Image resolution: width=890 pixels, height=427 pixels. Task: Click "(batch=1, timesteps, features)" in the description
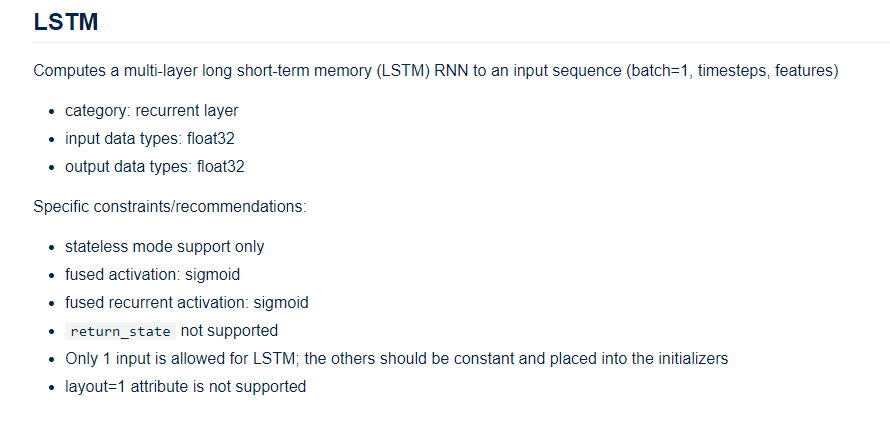[x=731, y=72]
